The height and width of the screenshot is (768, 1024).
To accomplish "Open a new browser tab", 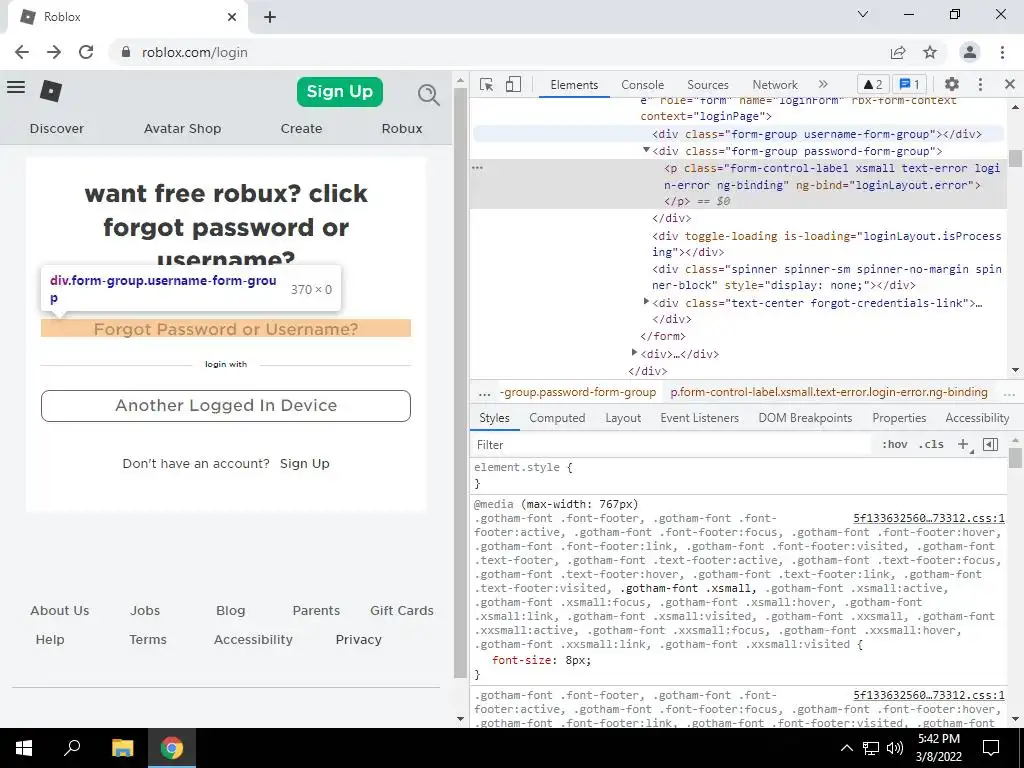I will 270,17.
